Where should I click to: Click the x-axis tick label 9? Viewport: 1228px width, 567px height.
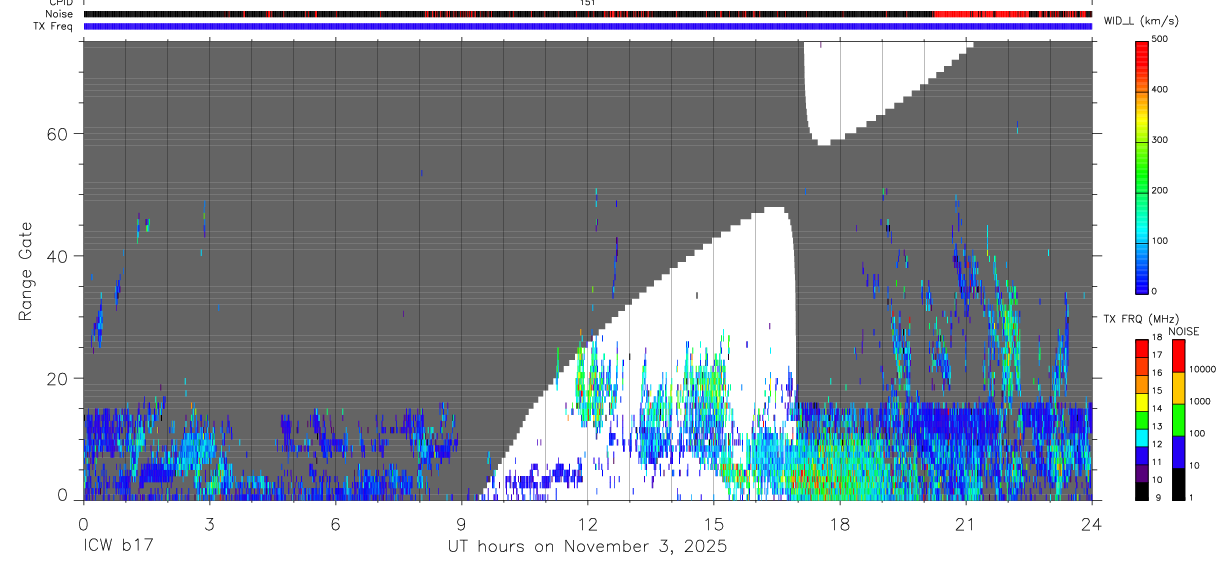tap(461, 524)
